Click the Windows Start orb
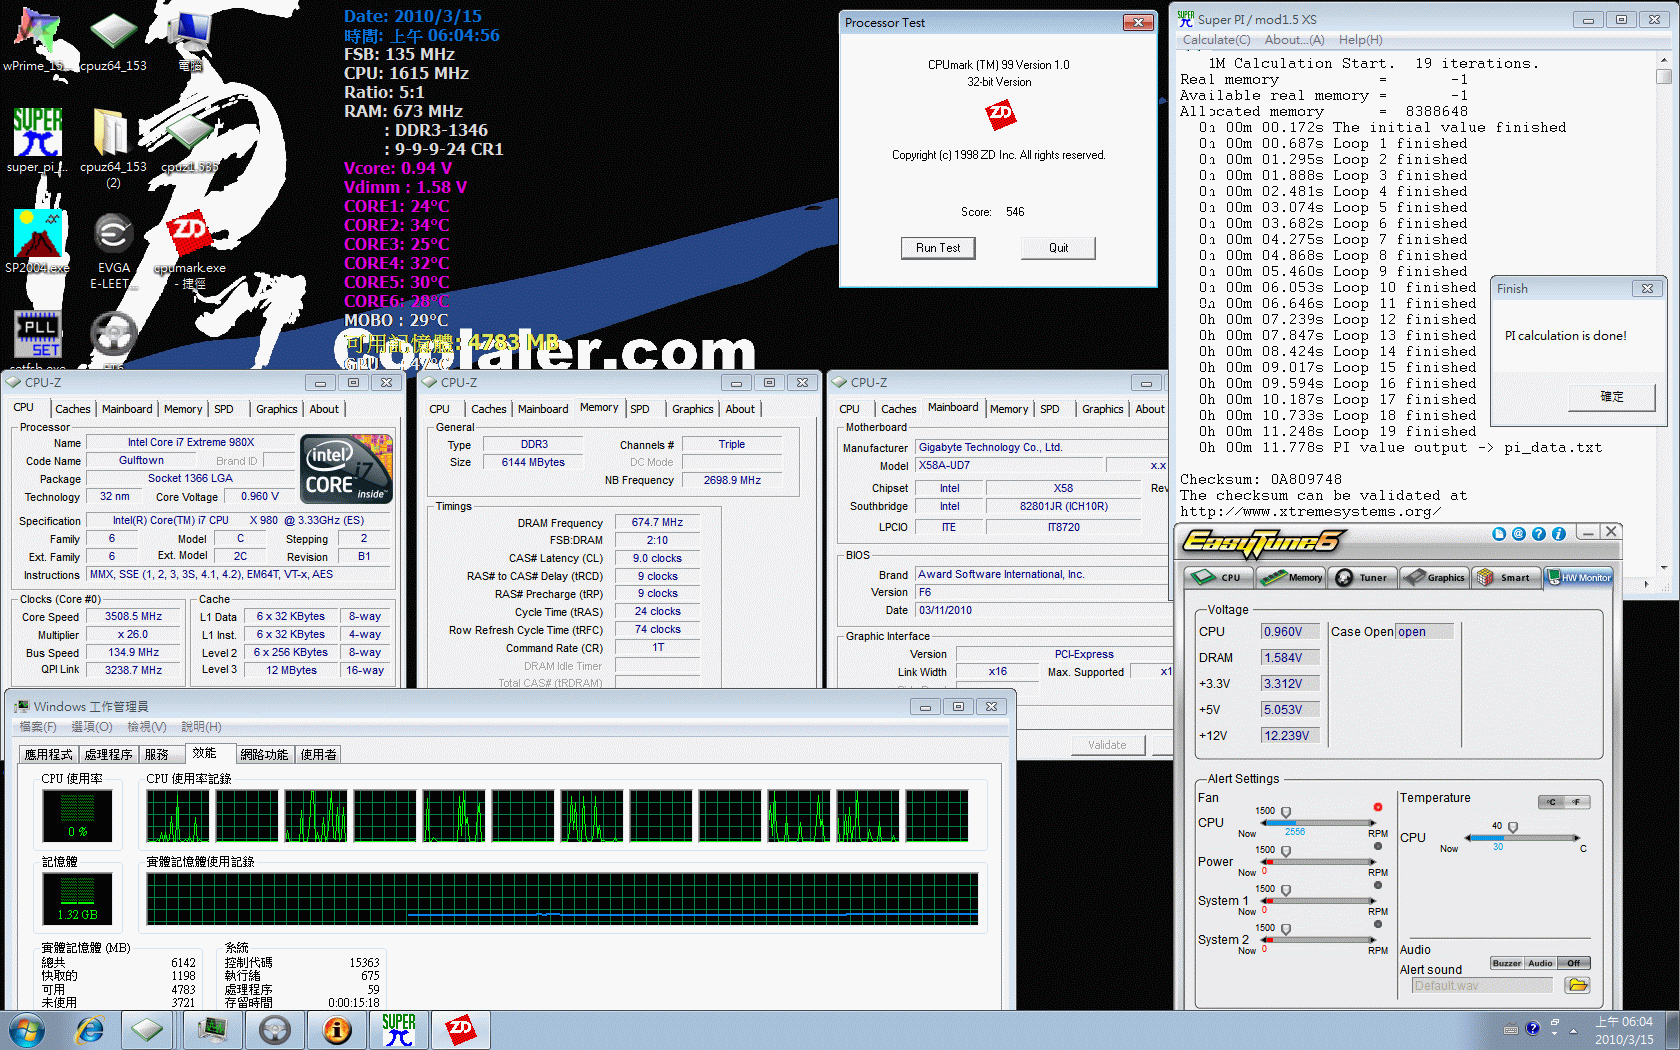Image resolution: width=1680 pixels, height=1050 pixels. 26,1029
